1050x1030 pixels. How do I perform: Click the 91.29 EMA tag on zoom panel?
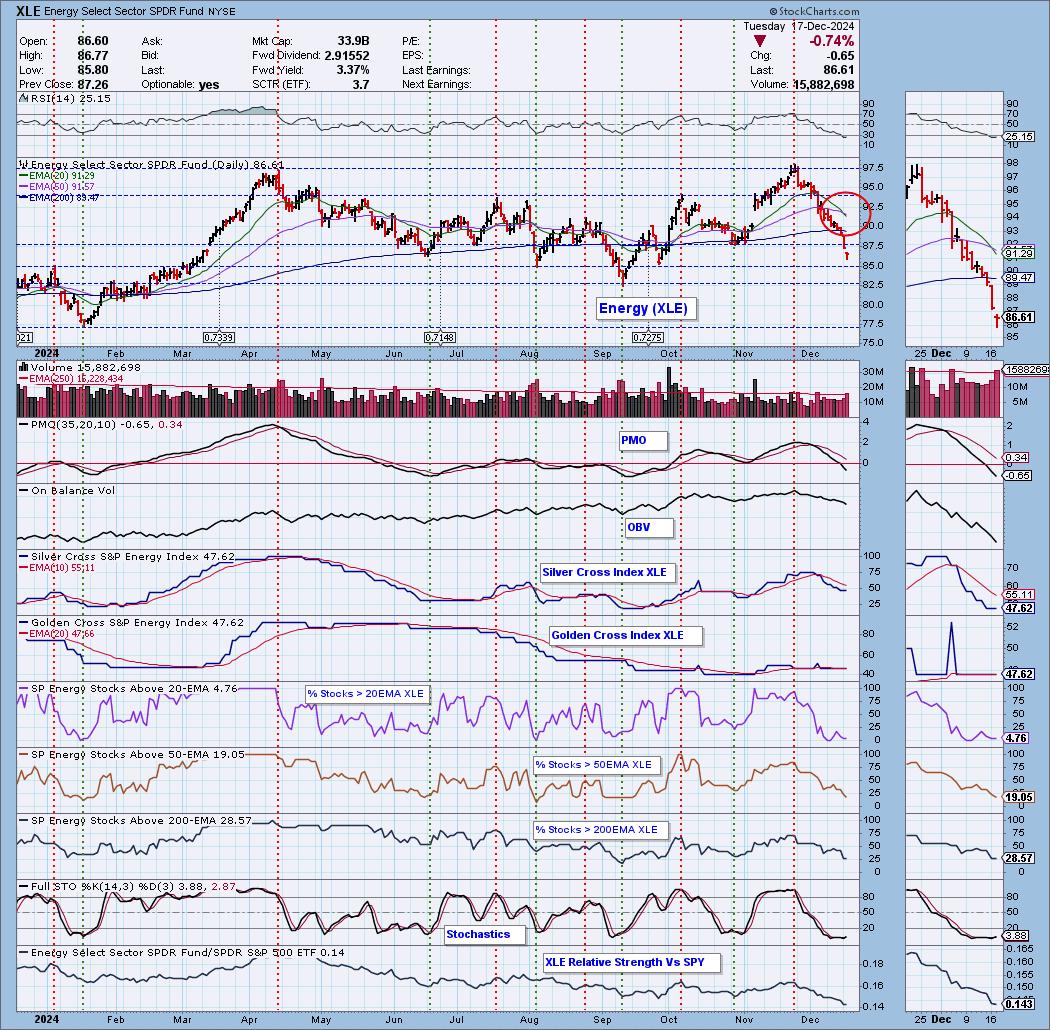pyautogui.click(x=1019, y=254)
